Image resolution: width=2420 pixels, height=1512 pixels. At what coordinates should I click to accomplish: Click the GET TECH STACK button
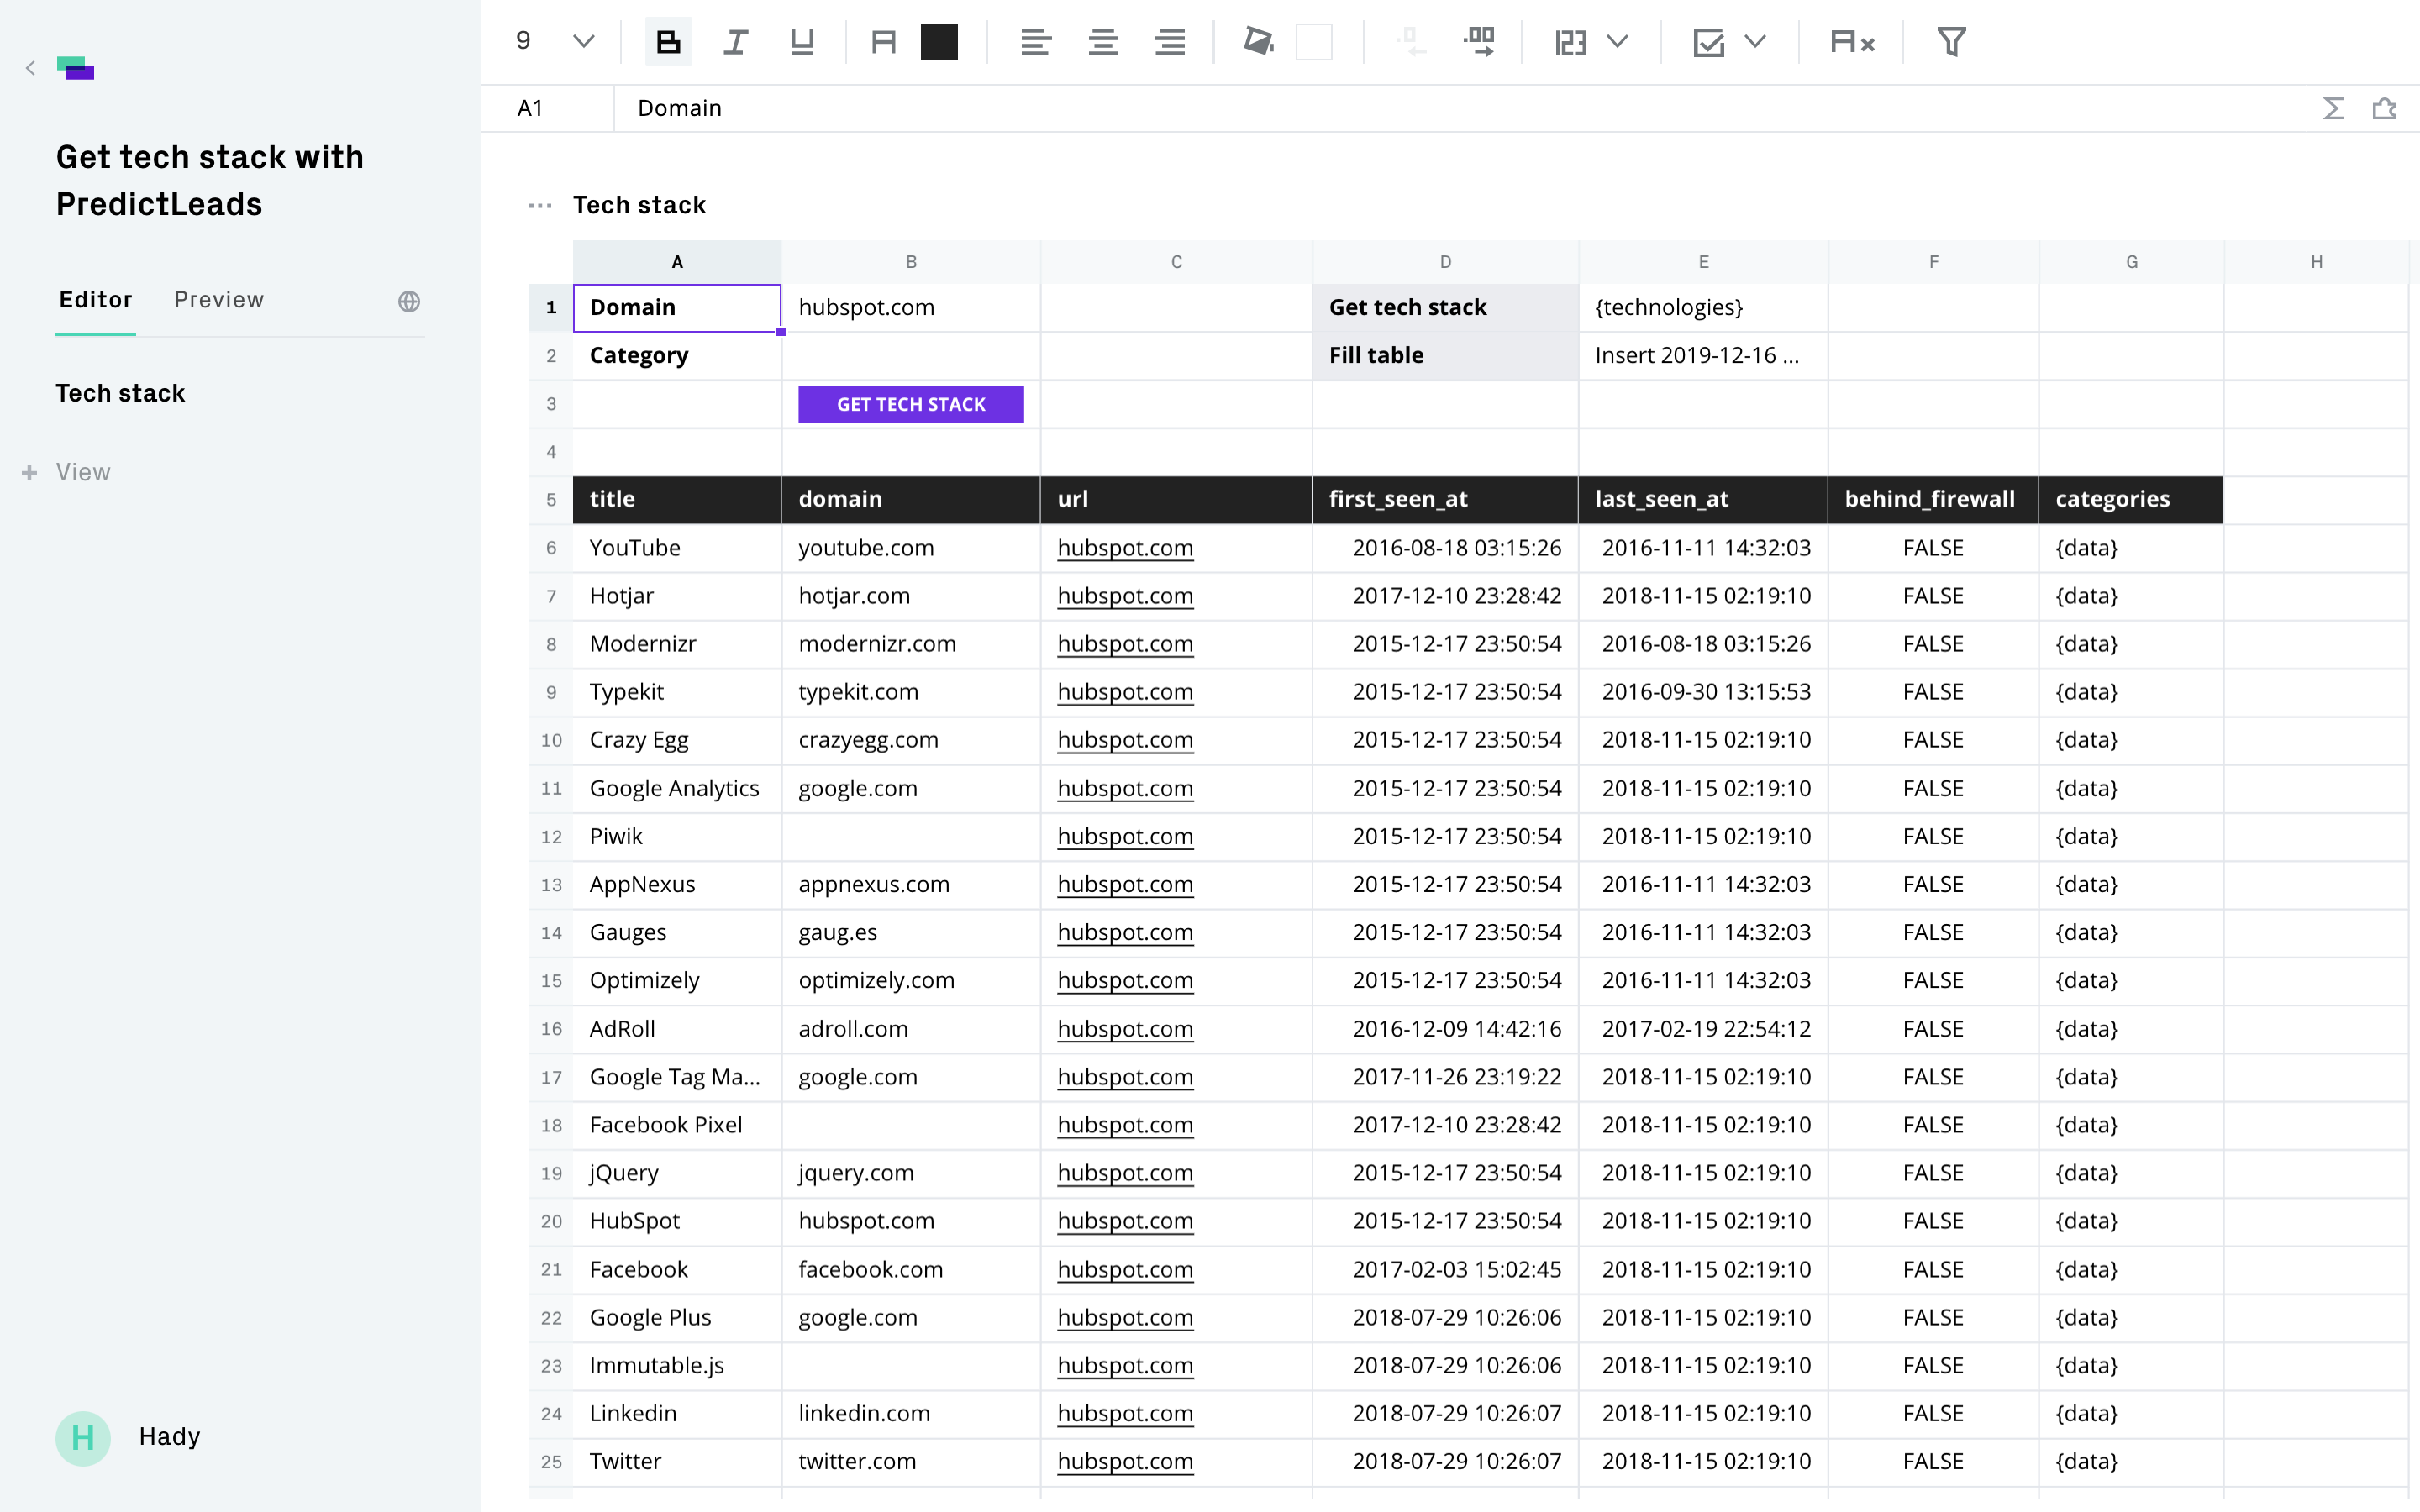(911, 404)
